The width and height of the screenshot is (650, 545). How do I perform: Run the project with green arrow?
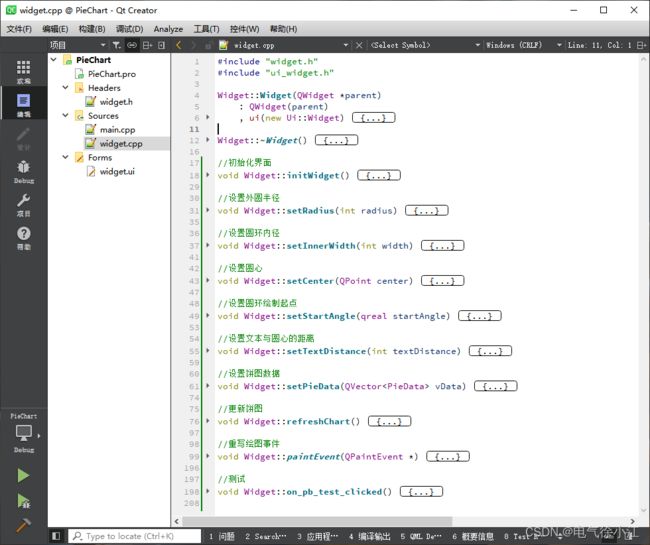(23, 475)
